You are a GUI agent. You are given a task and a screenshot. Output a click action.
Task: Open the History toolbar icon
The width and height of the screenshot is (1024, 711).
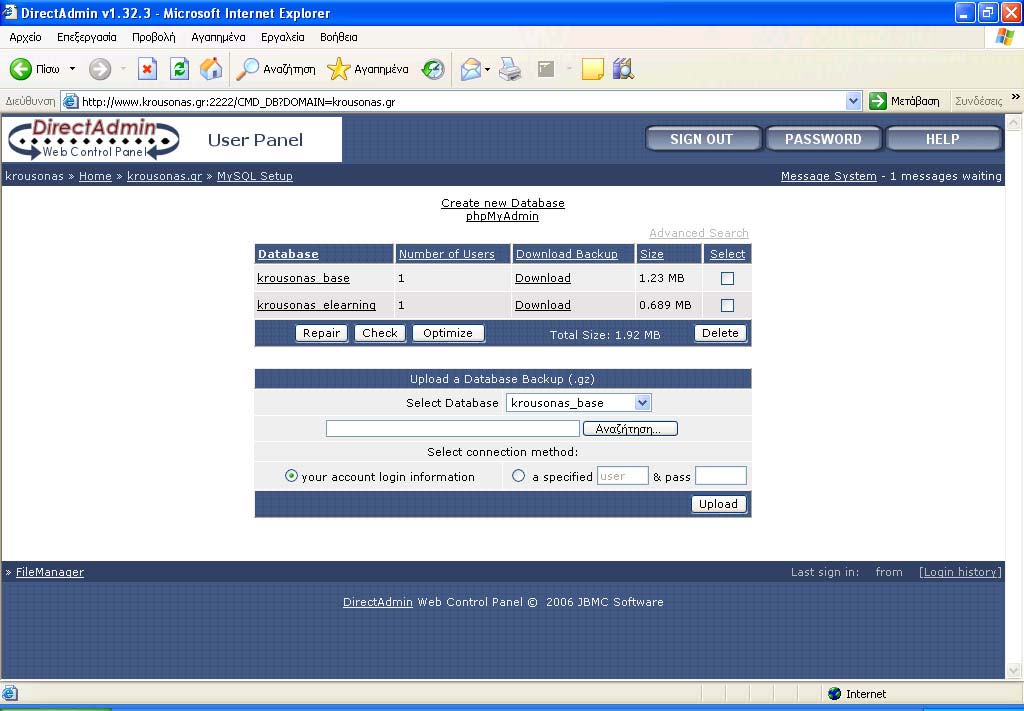[432, 69]
